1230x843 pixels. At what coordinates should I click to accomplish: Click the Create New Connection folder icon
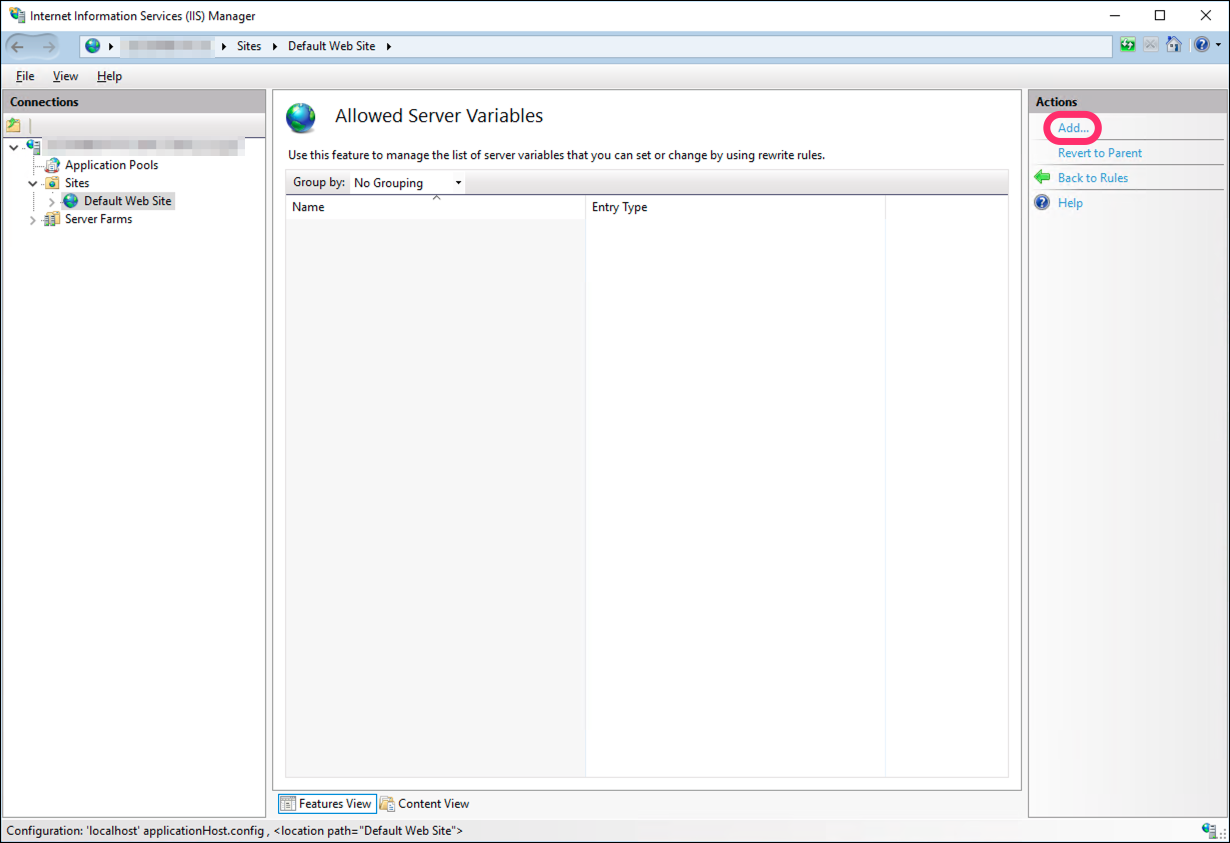(14, 126)
